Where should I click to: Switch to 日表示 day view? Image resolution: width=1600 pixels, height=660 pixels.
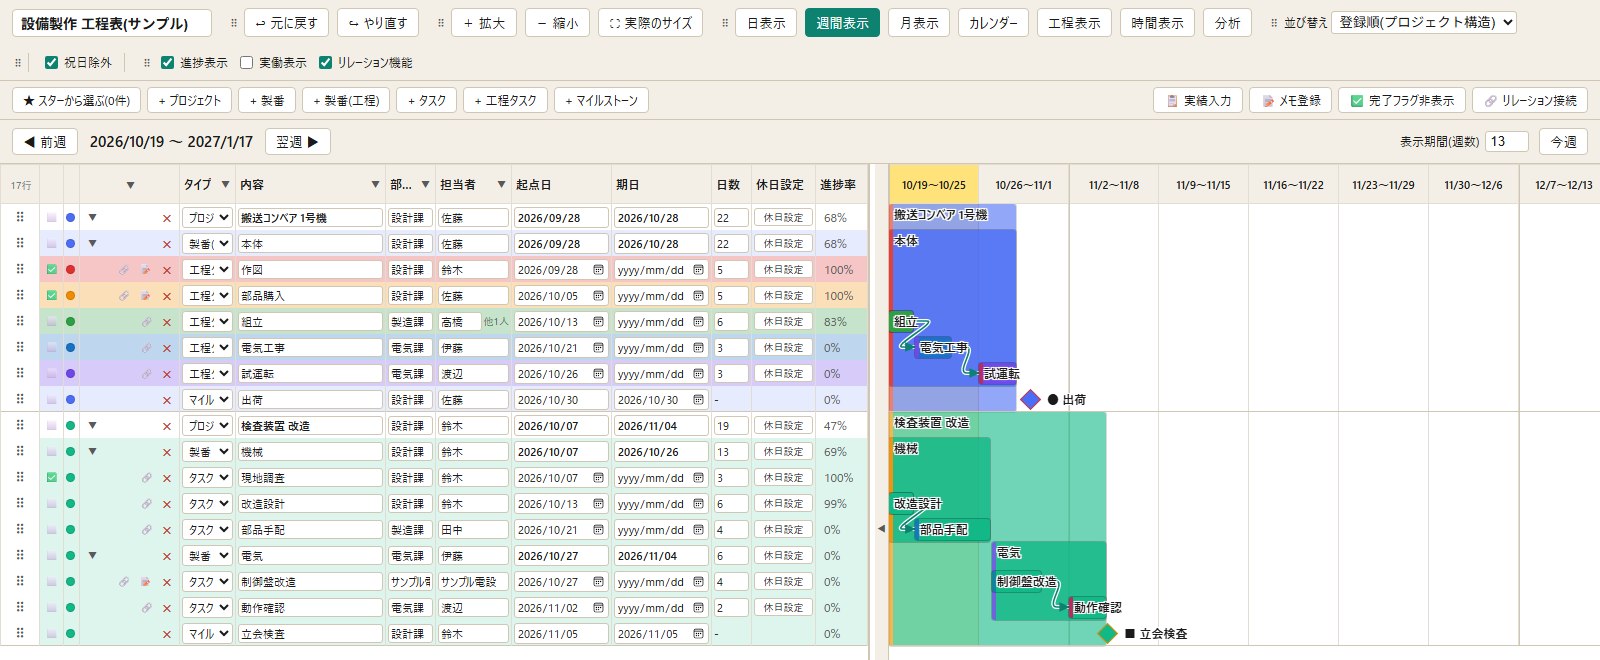click(x=766, y=23)
